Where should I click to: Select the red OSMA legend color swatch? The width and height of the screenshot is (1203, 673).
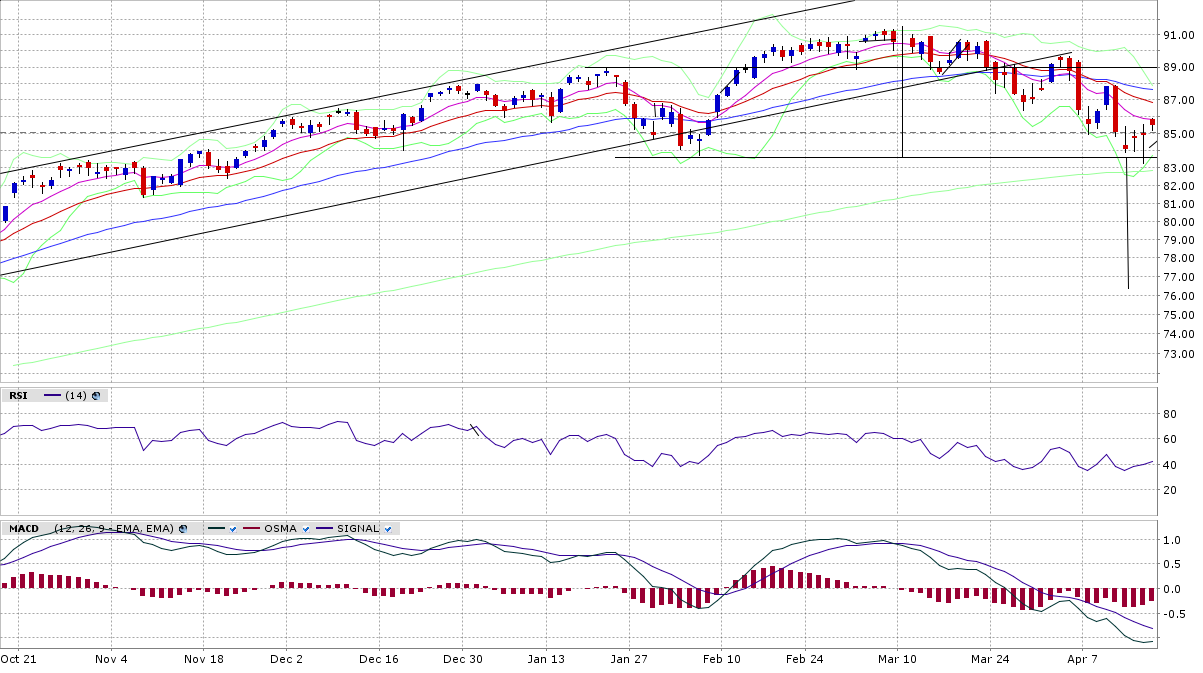pos(250,528)
